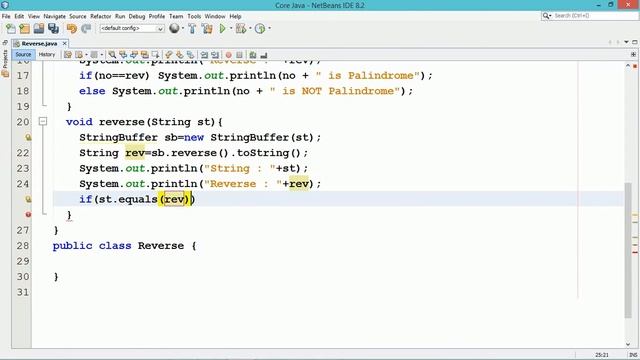Click the Profile Project clock icon
The height and width of the screenshot is (360, 640).
pyautogui.click(x=260, y=29)
